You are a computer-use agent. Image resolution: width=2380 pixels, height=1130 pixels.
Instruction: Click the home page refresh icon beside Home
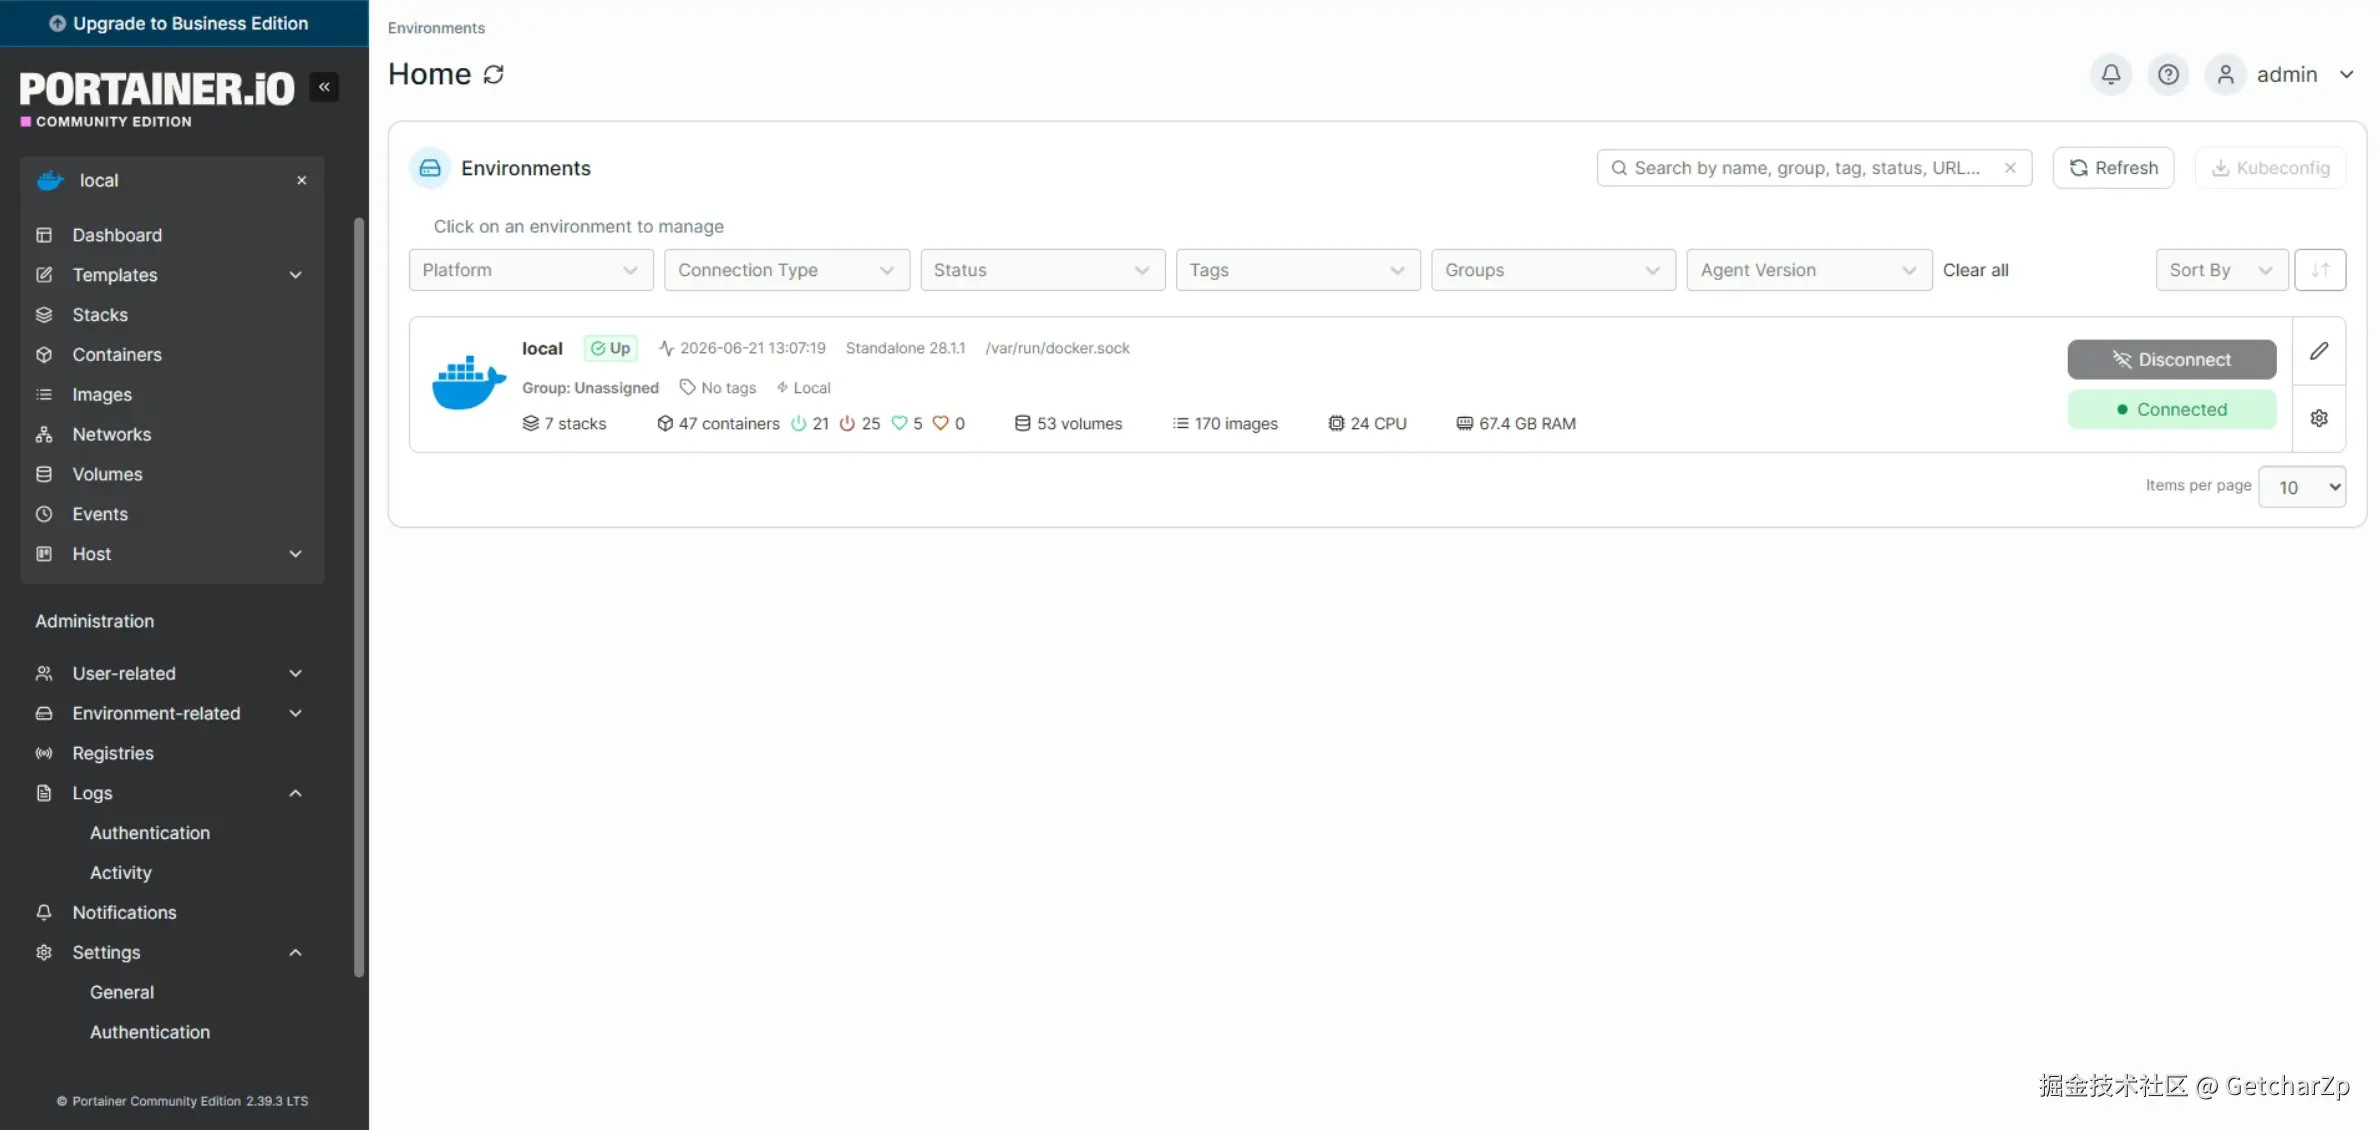[x=494, y=74]
